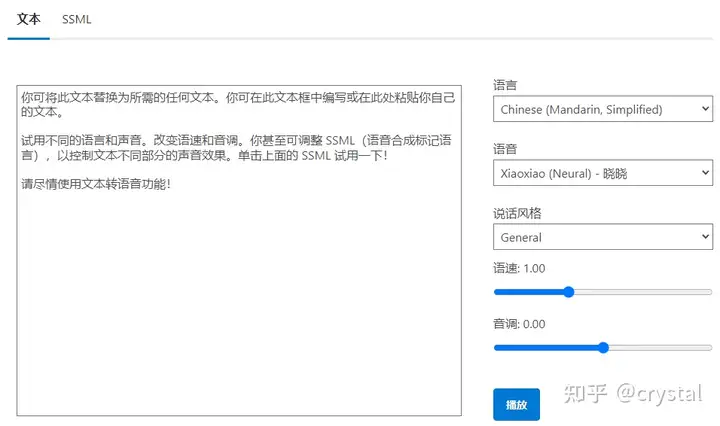720x426 pixels.
Task: Expand the General speaking style dropdown
Action: point(603,237)
